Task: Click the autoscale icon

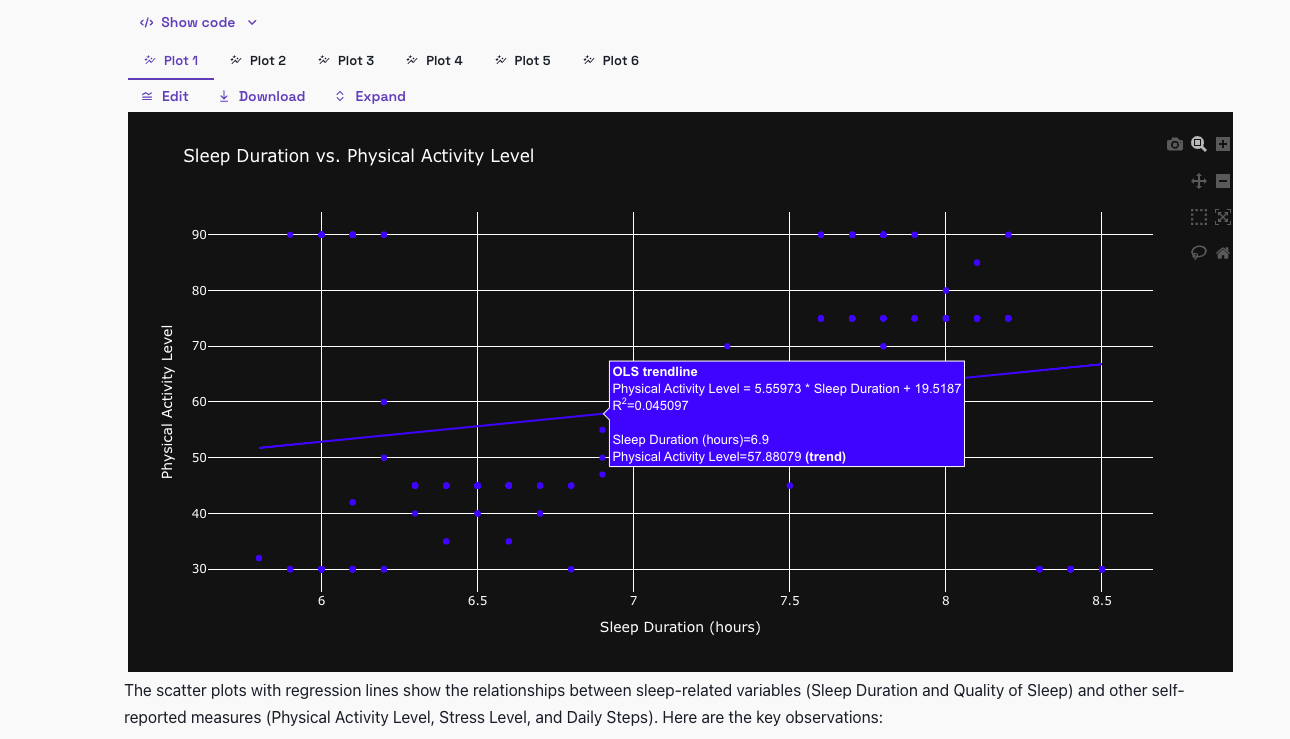Action: [x=1222, y=217]
